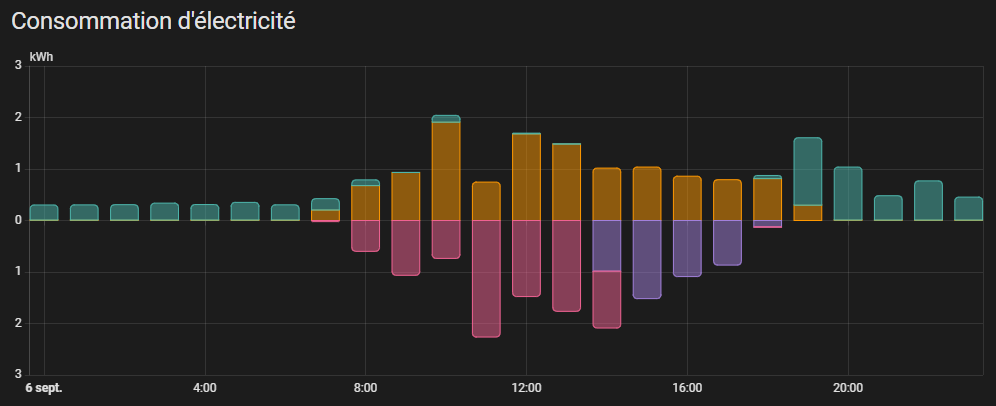Select the last teal bar at 23:00
This screenshot has width=996, height=406.
(x=968, y=208)
